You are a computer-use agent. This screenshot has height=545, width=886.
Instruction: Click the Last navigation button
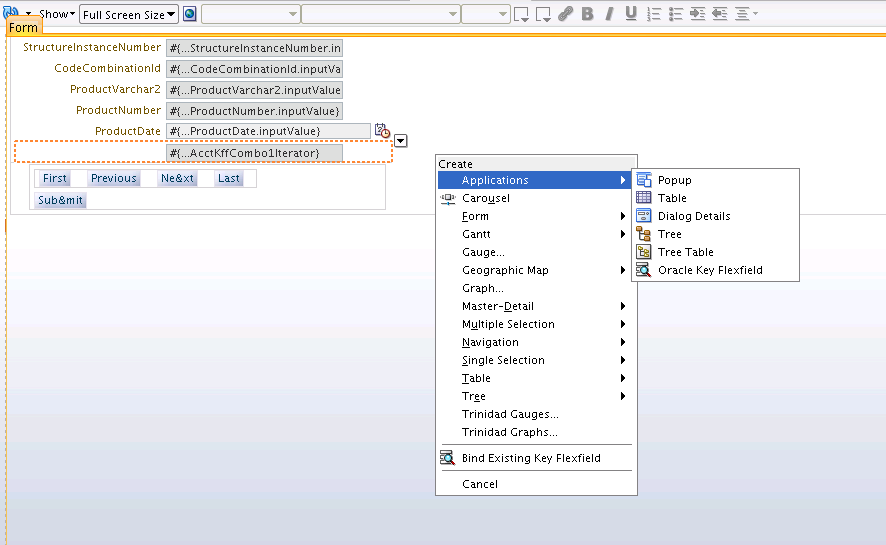[229, 178]
